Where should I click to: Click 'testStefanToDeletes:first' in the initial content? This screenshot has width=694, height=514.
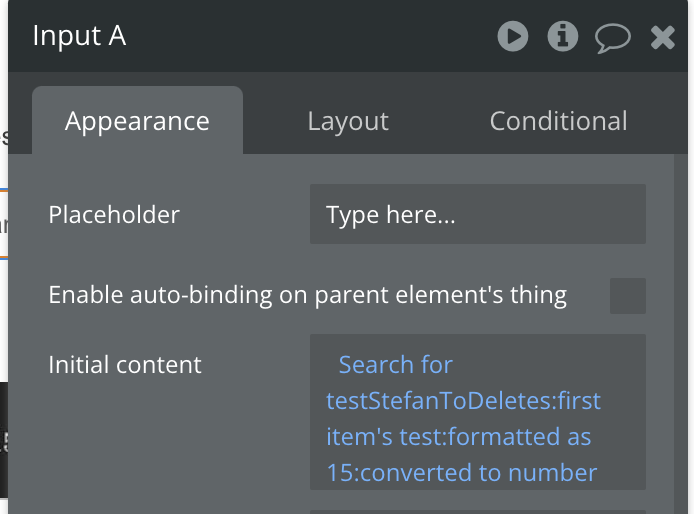464,401
